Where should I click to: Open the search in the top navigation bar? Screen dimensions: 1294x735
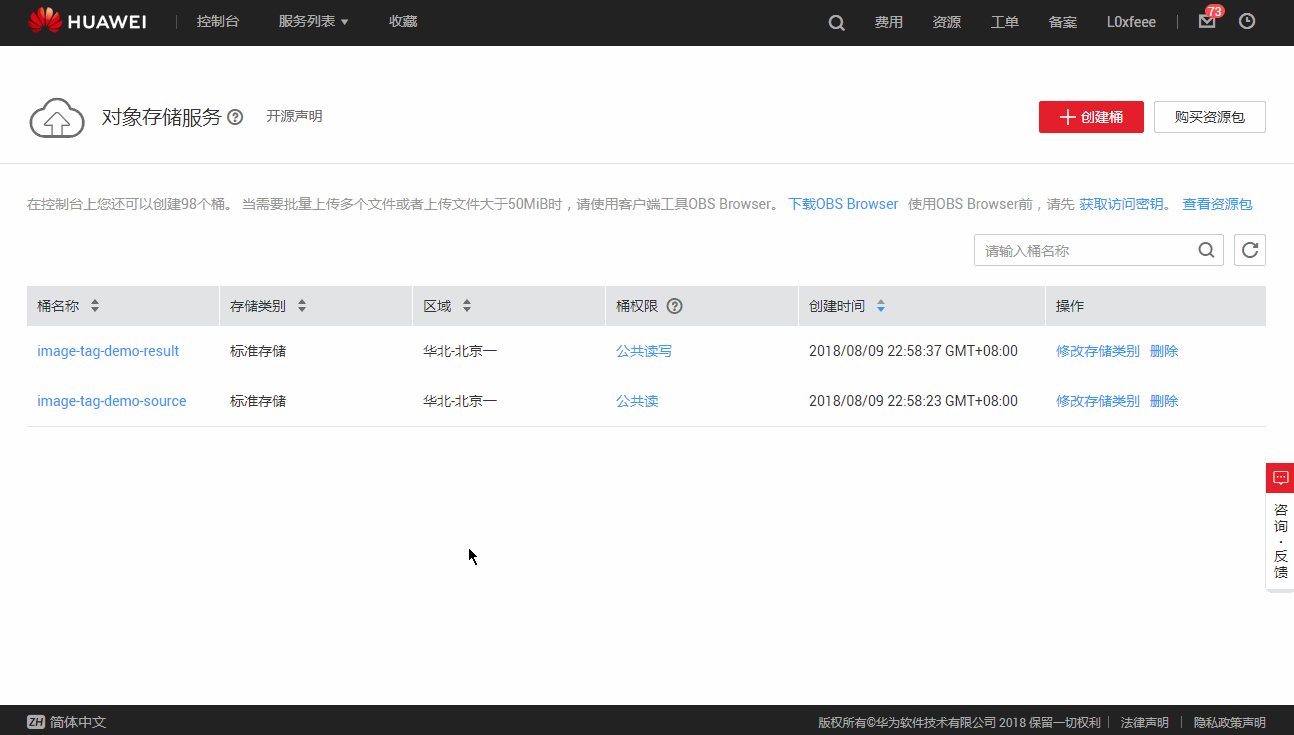click(x=836, y=22)
